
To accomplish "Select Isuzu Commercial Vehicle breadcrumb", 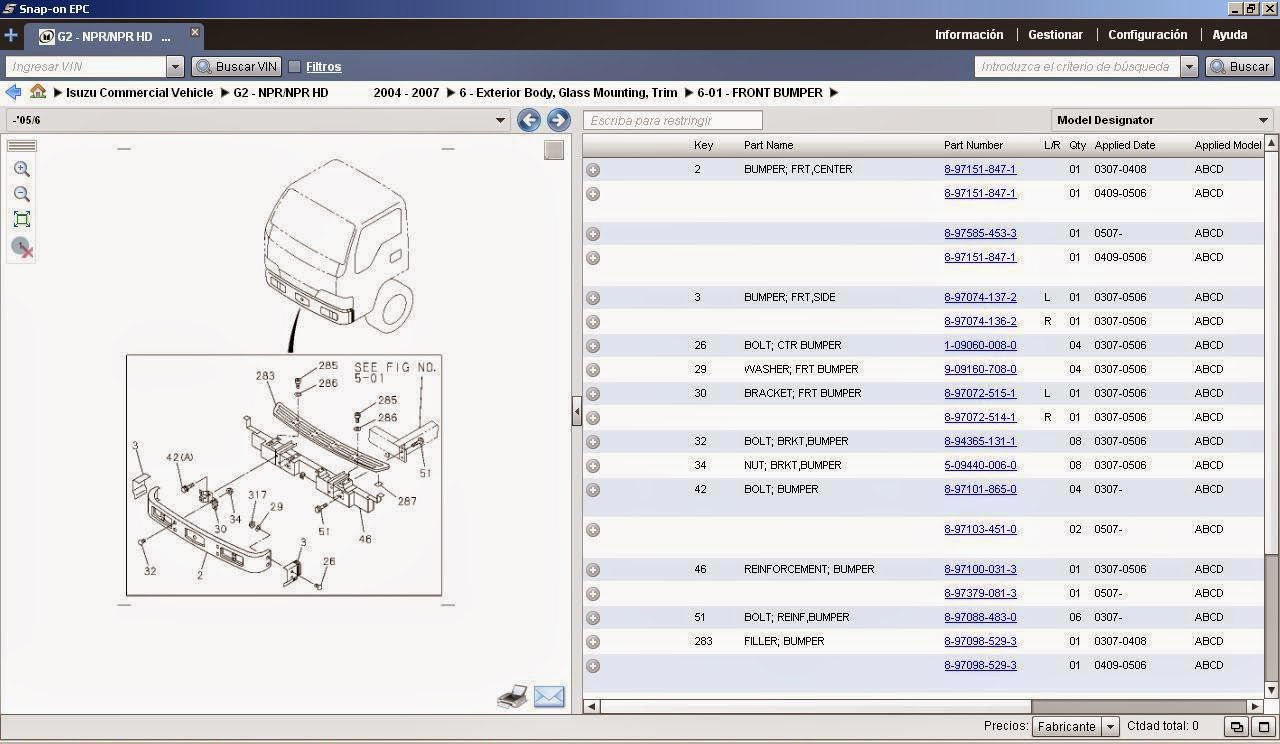I will 140,93.
